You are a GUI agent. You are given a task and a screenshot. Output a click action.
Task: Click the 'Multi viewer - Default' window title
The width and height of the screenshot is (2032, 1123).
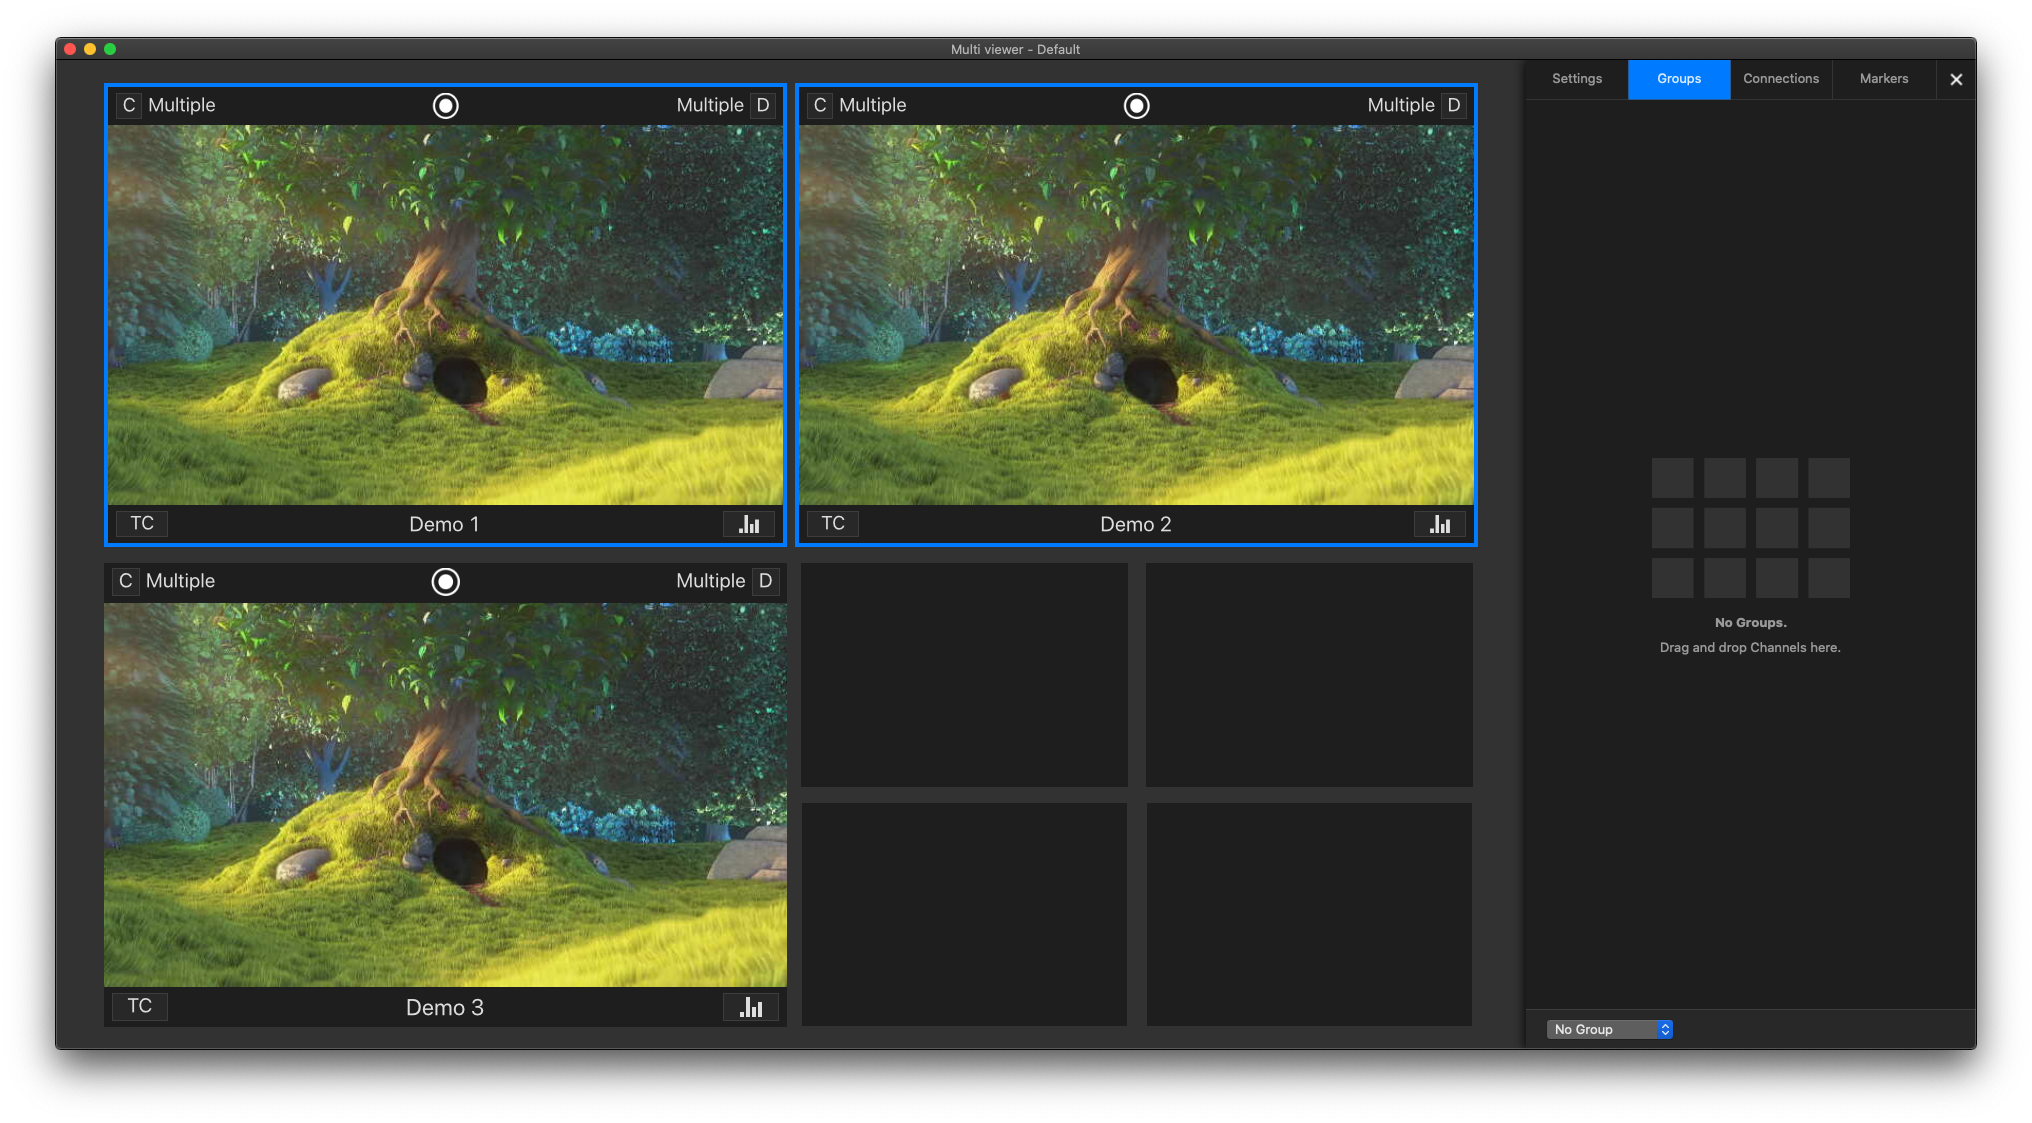point(1015,49)
